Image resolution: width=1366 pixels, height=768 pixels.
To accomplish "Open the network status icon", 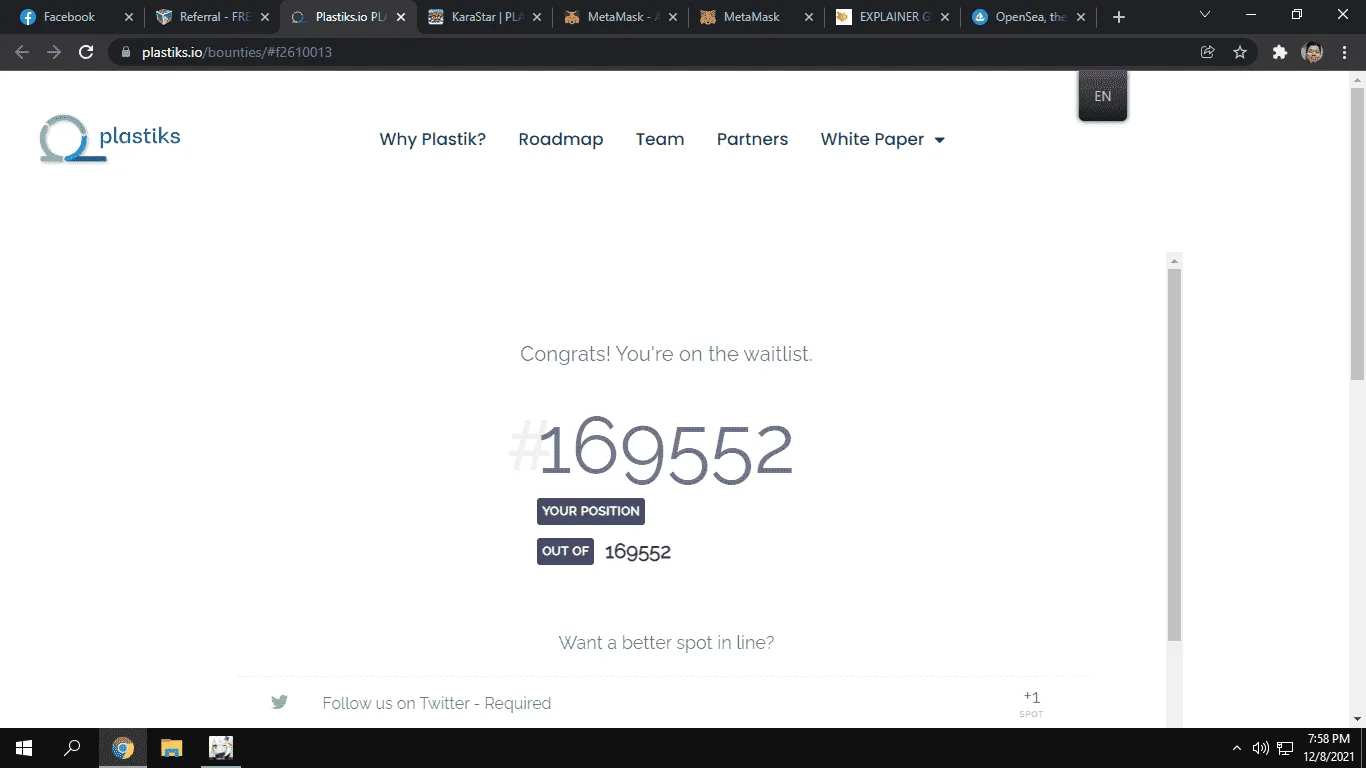I will coord(1285,748).
